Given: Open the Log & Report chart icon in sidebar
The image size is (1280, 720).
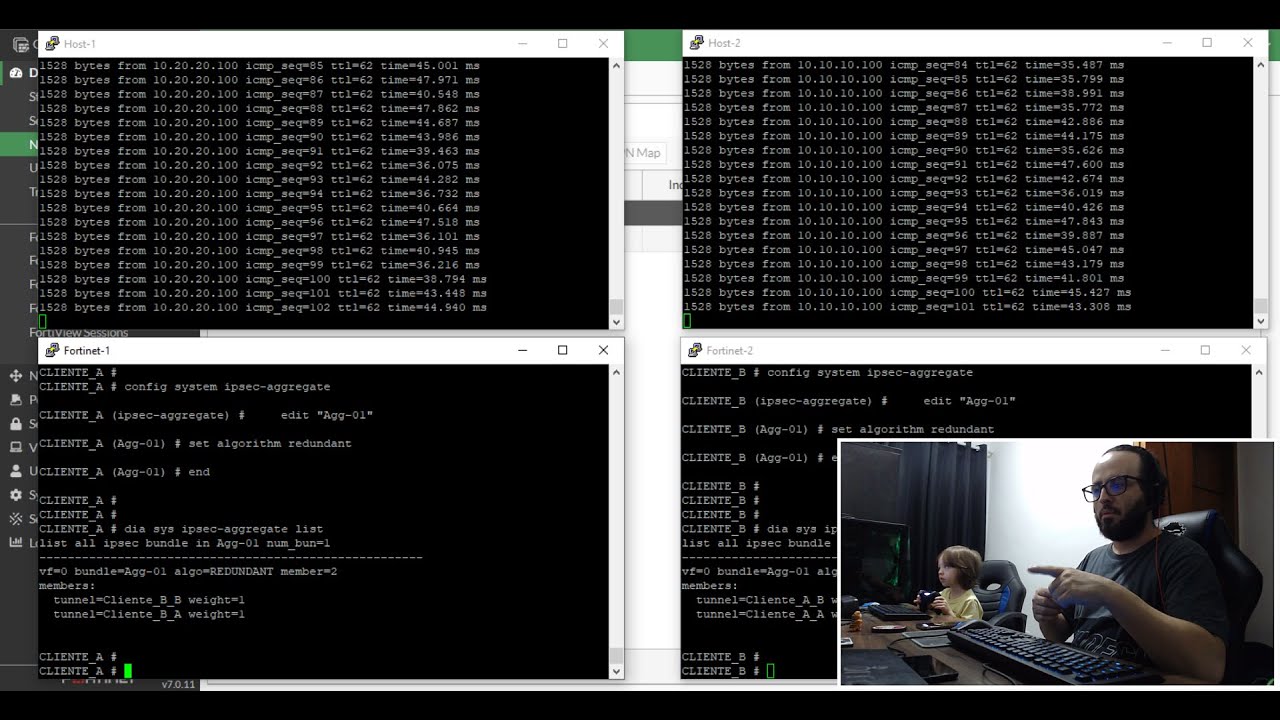Looking at the screenshot, I should click(x=17, y=543).
